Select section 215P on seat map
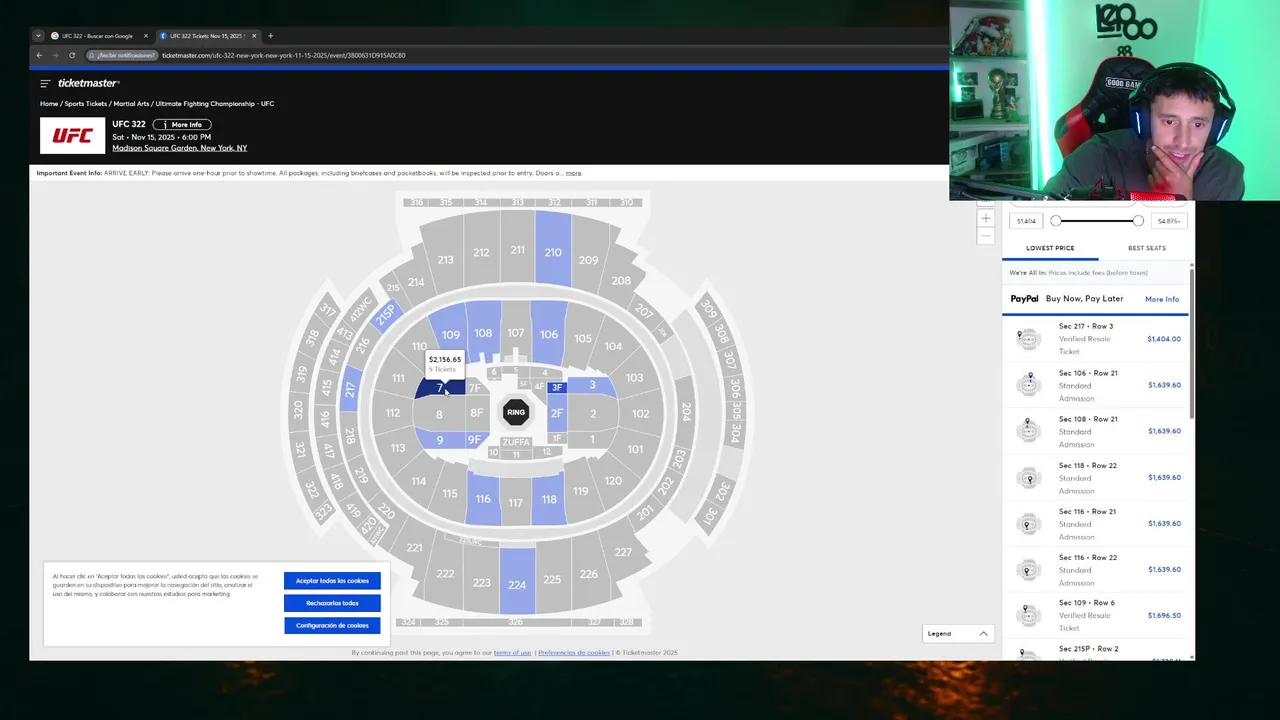Image resolution: width=1280 pixels, height=720 pixels. click(x=385, y=315)
